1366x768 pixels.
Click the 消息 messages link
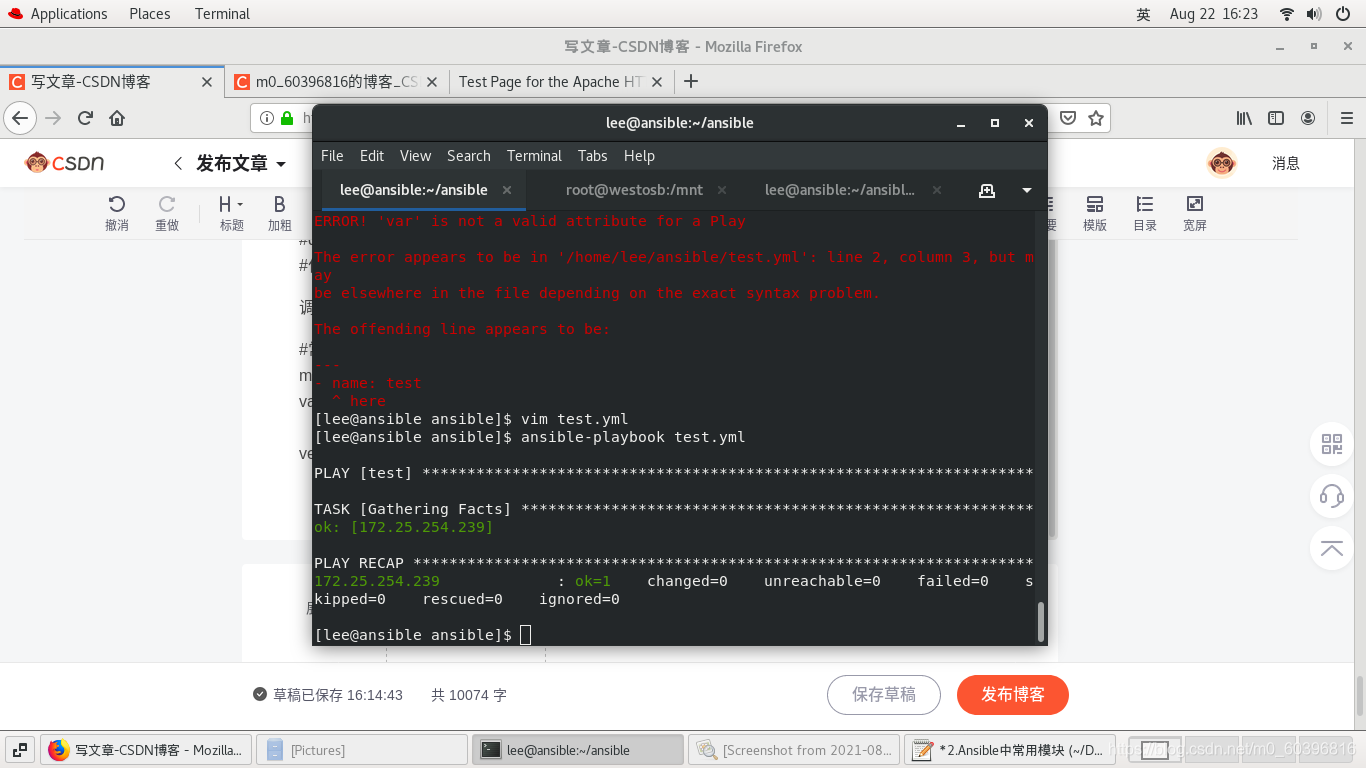[1286, 163]
